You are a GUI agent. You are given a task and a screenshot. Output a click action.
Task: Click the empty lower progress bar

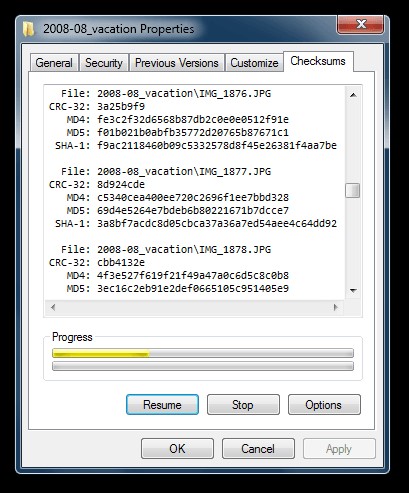[203, 366]
